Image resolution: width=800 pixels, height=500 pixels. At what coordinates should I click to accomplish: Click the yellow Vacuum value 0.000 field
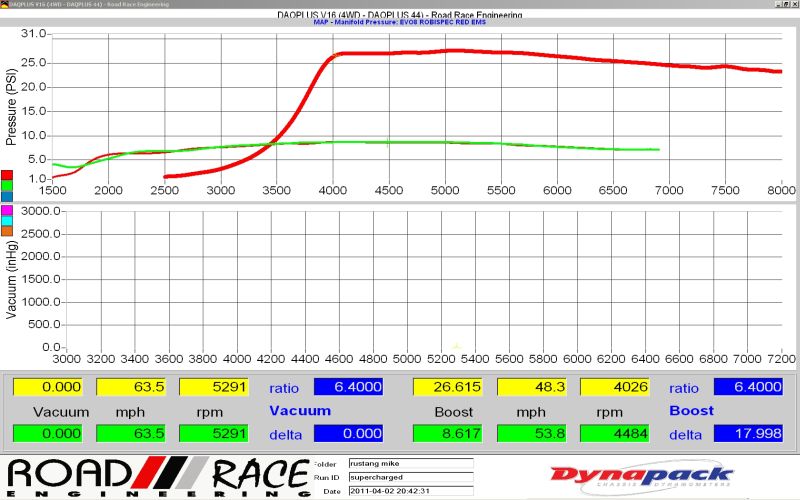point(47,387)
